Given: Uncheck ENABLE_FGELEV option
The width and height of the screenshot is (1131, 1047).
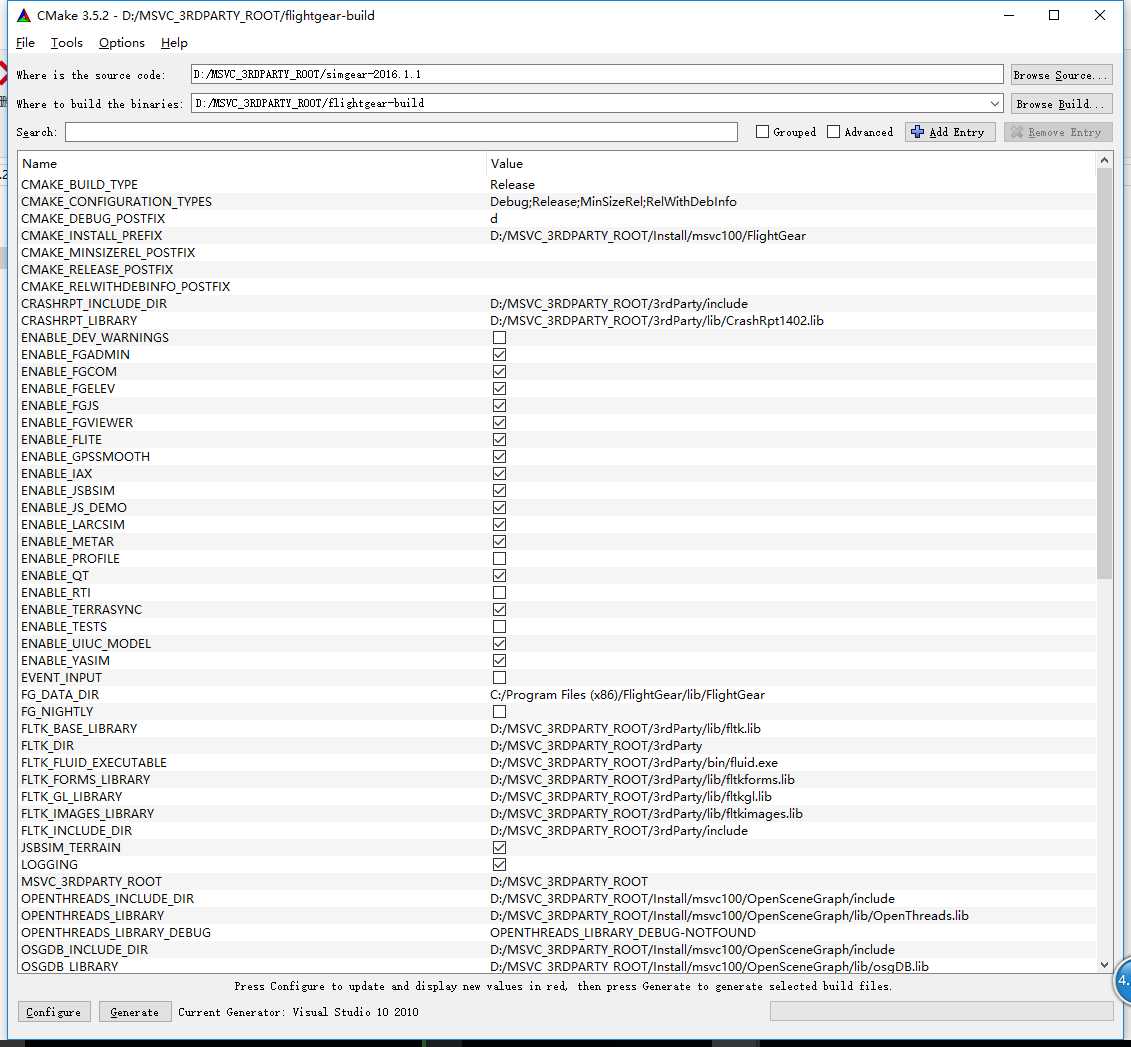Looking at the screenshot, I should 499,389.
